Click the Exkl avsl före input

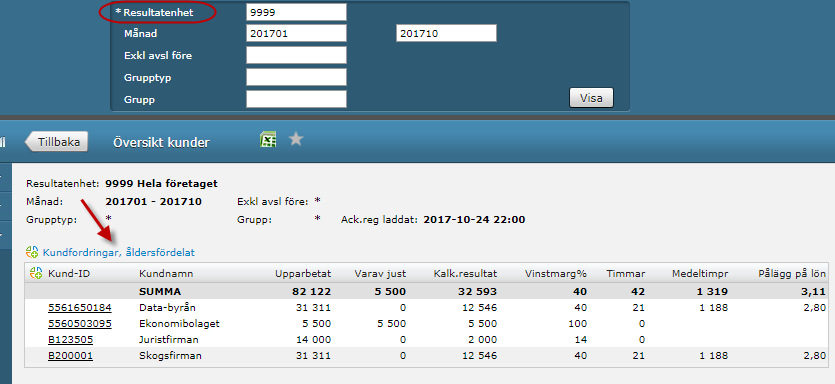(x=296, y=55)
